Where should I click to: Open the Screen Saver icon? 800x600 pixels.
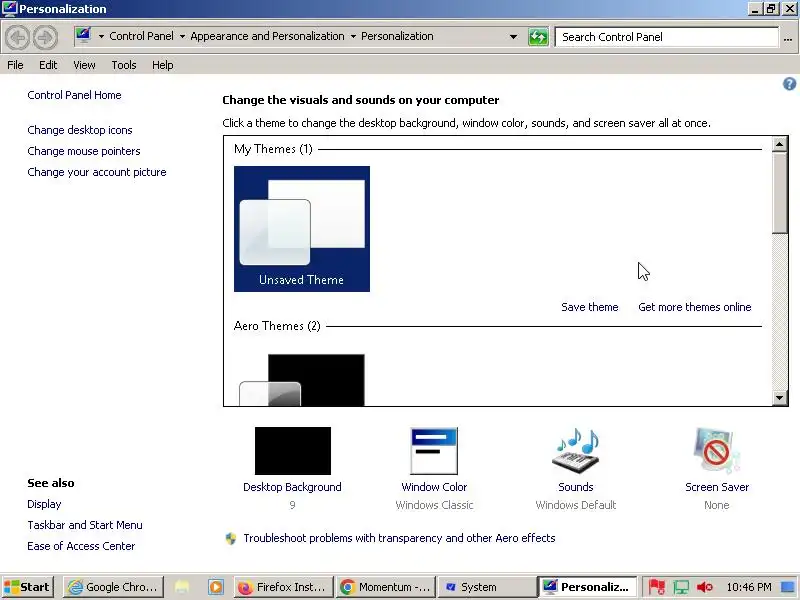tap(716, 451)
